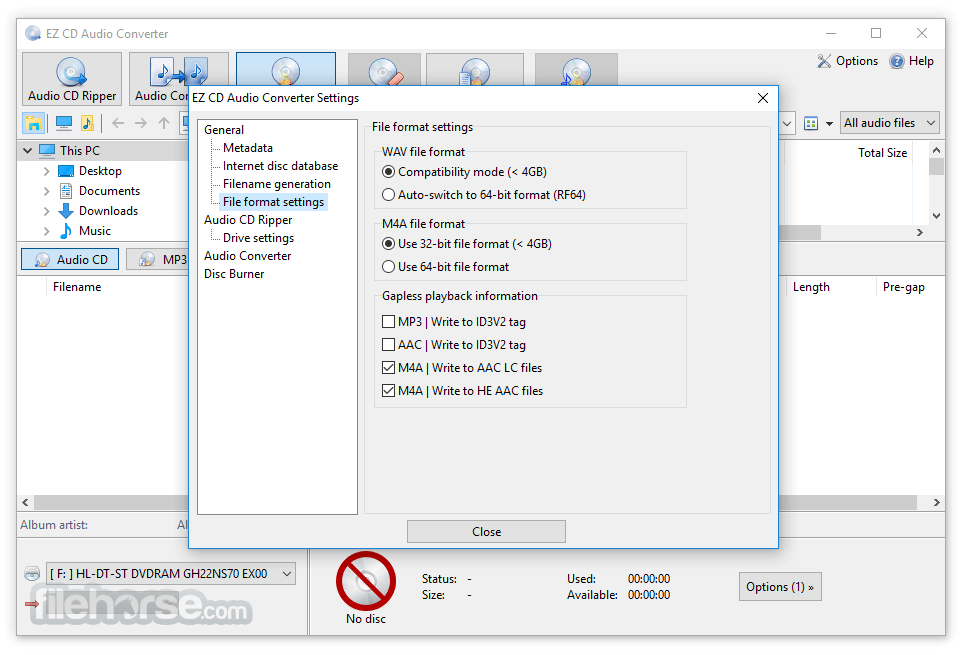The image size is (964, 655).
Task: Open Filename generation settings
Action: tap(277, 183)
